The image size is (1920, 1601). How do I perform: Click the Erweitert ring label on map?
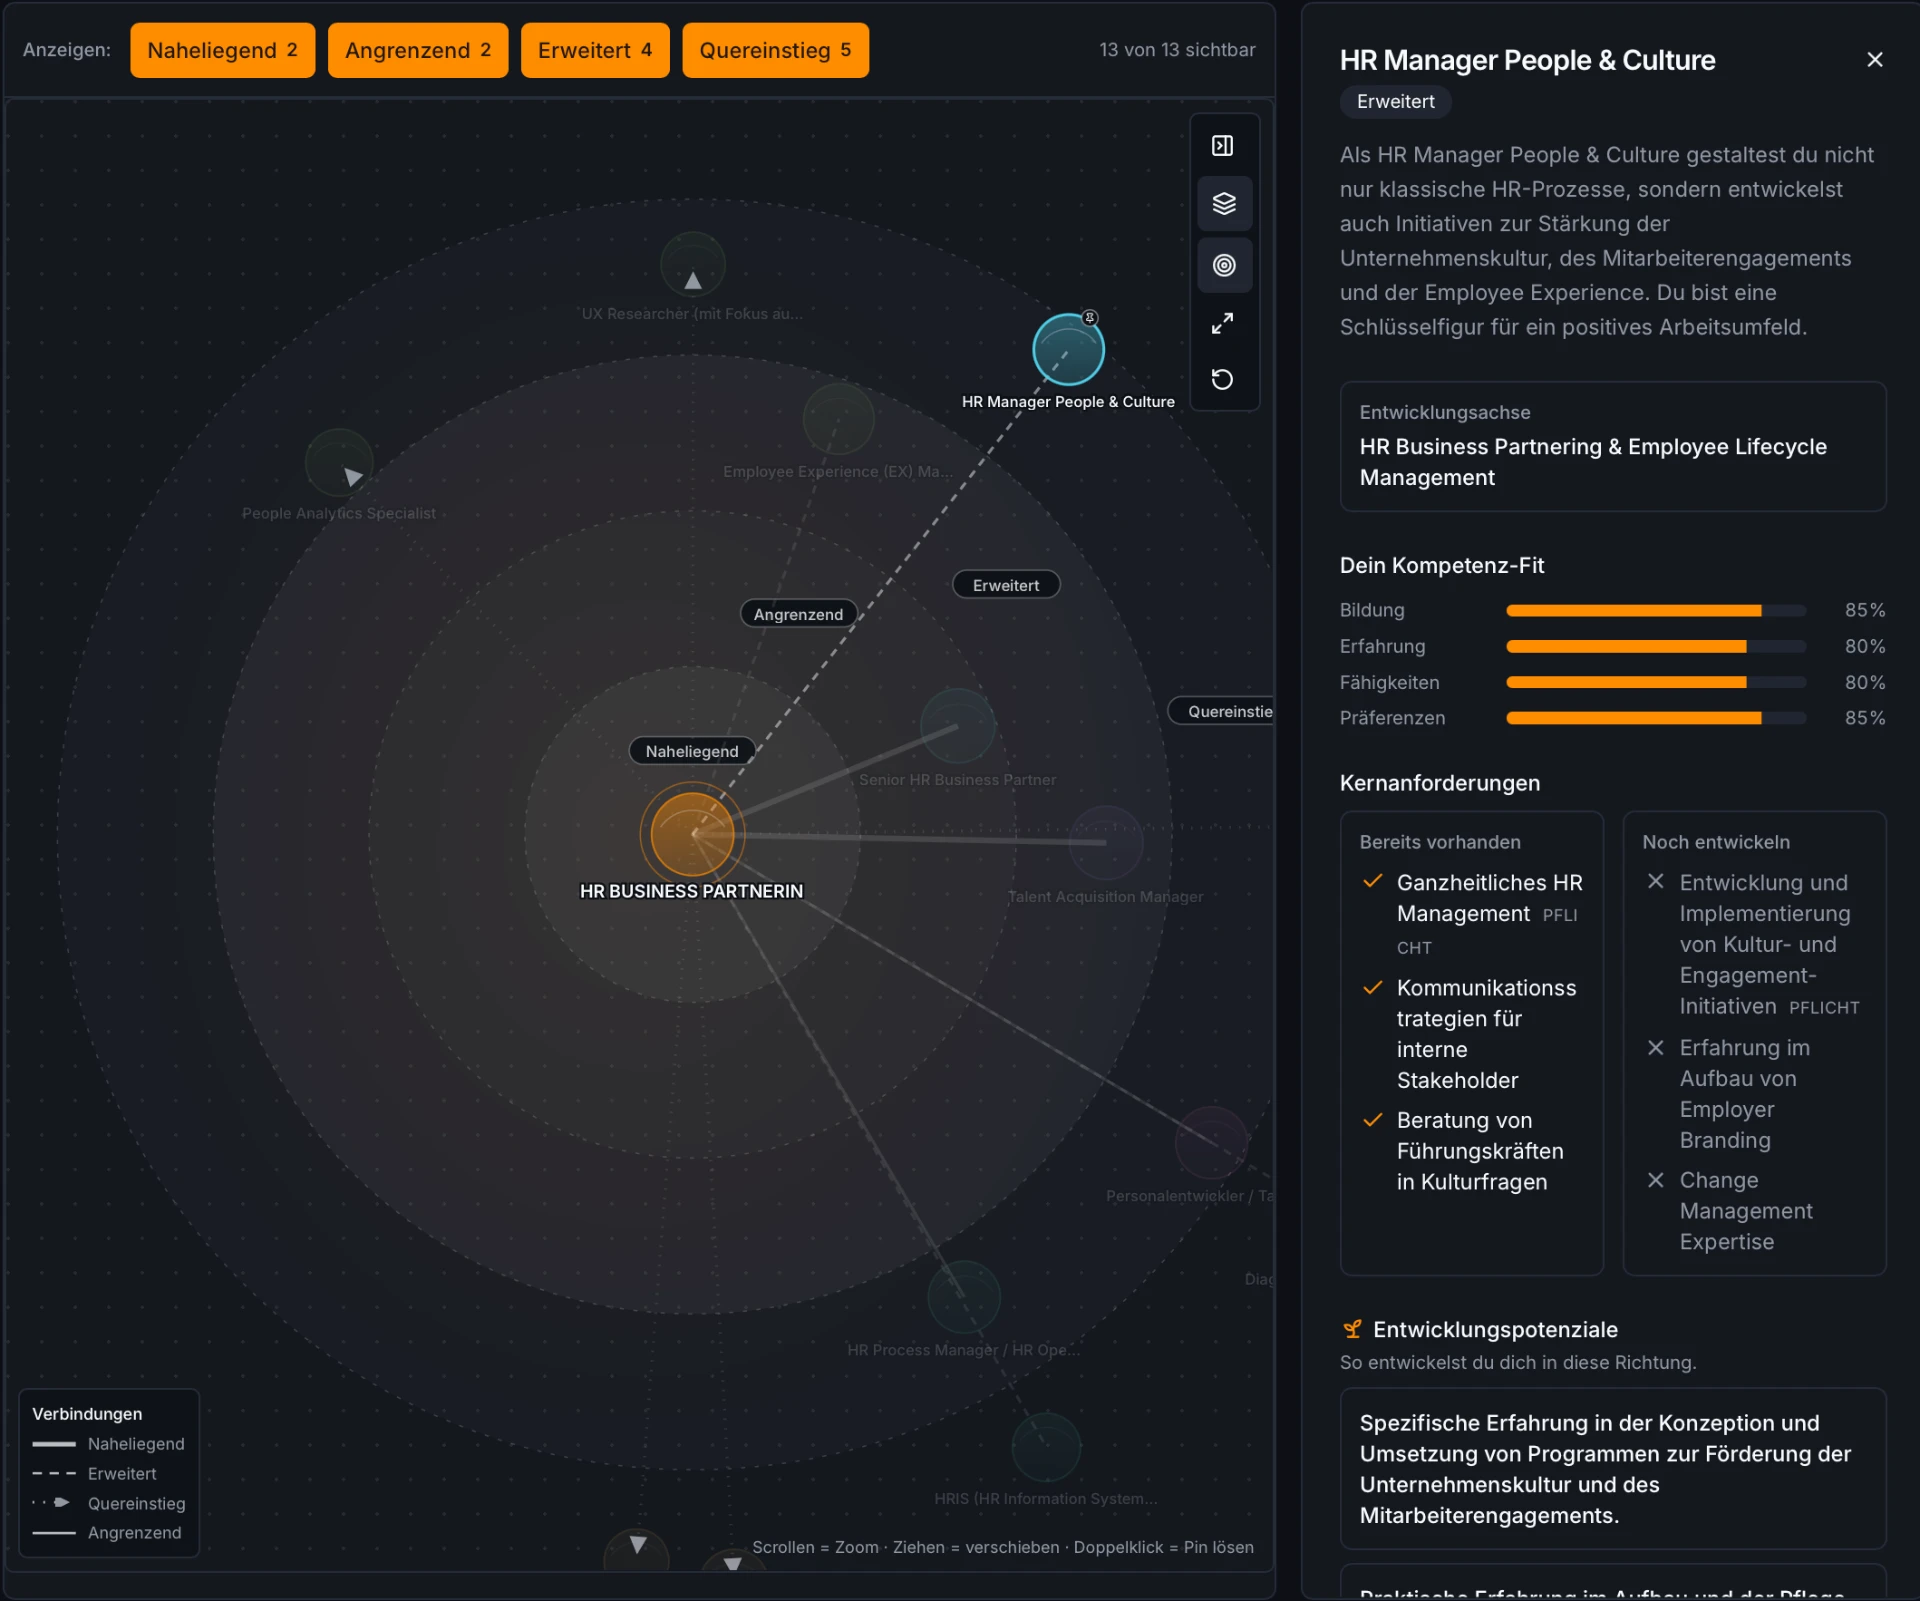1006,585
